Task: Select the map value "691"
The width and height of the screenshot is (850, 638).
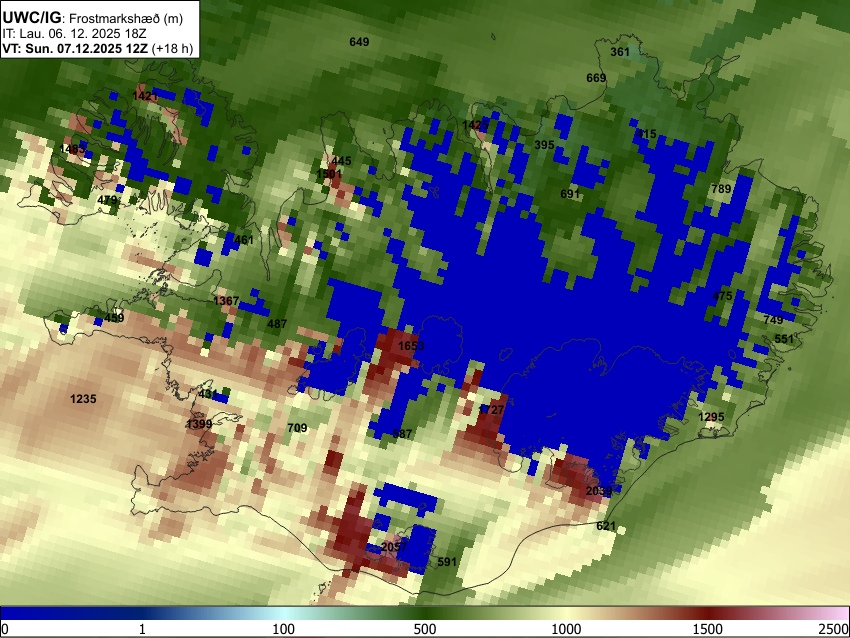Action: pos(570,194)
